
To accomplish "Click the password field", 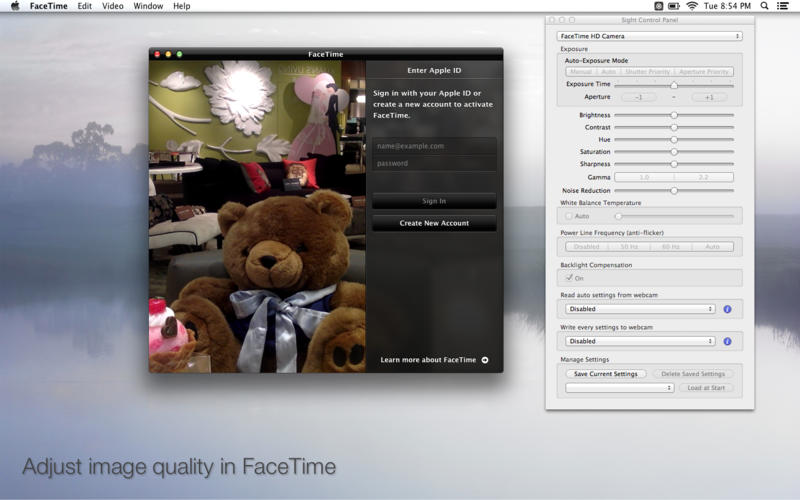I will click(434, 163).
